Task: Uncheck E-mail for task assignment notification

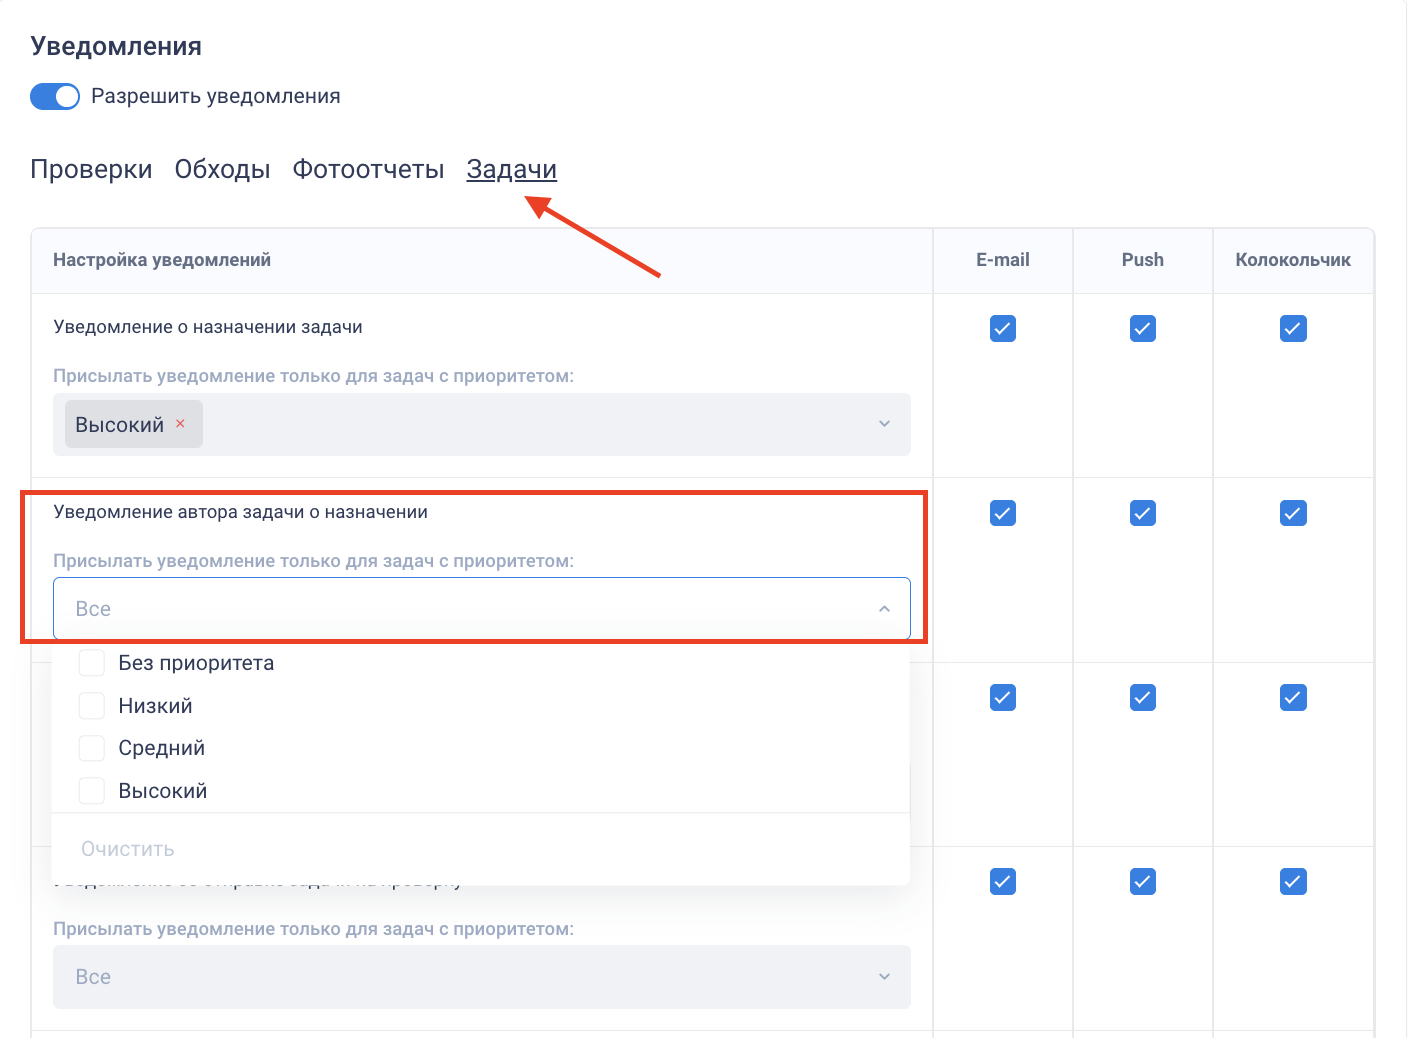Action: [x=1002, y=329]
